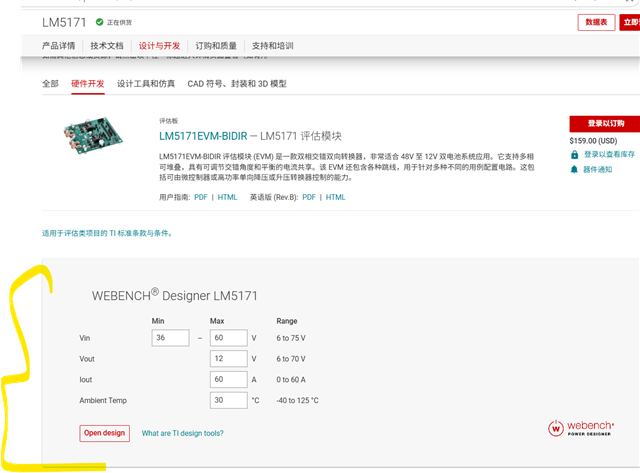640x473 pixels.
Task: Click the 0 to 60 A range text
Action: [291, 380]
